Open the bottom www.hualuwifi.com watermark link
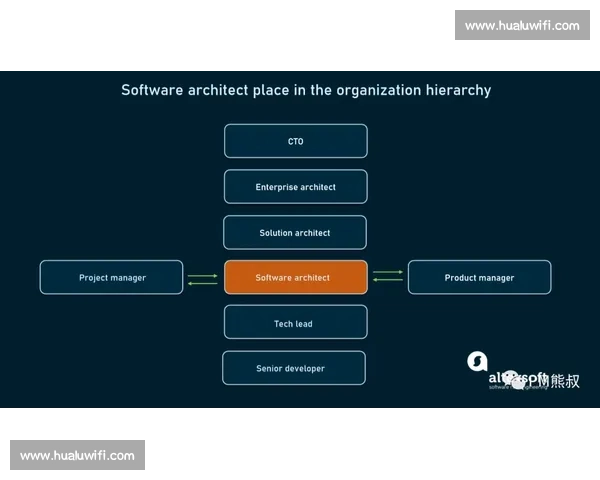 point(79,456)
